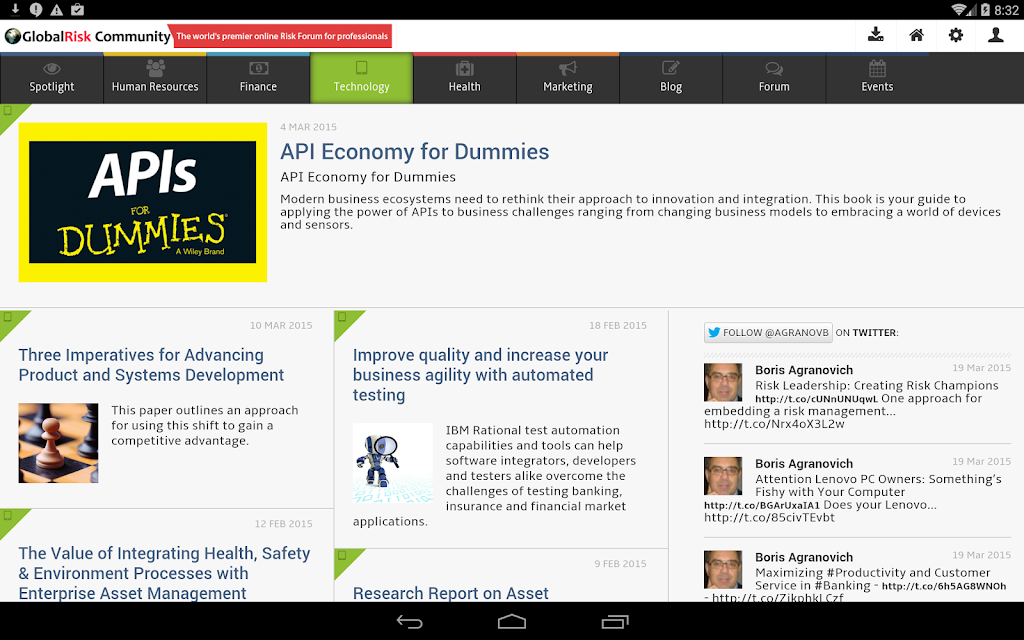This screenshot has height=640, width=1024.
Task: Open Three Imperatives for Advancing article link
Action: (151, 365)
